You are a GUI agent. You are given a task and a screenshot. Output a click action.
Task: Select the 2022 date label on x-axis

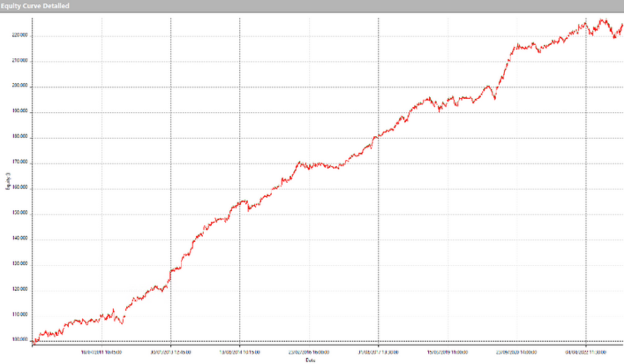[586, 352]
